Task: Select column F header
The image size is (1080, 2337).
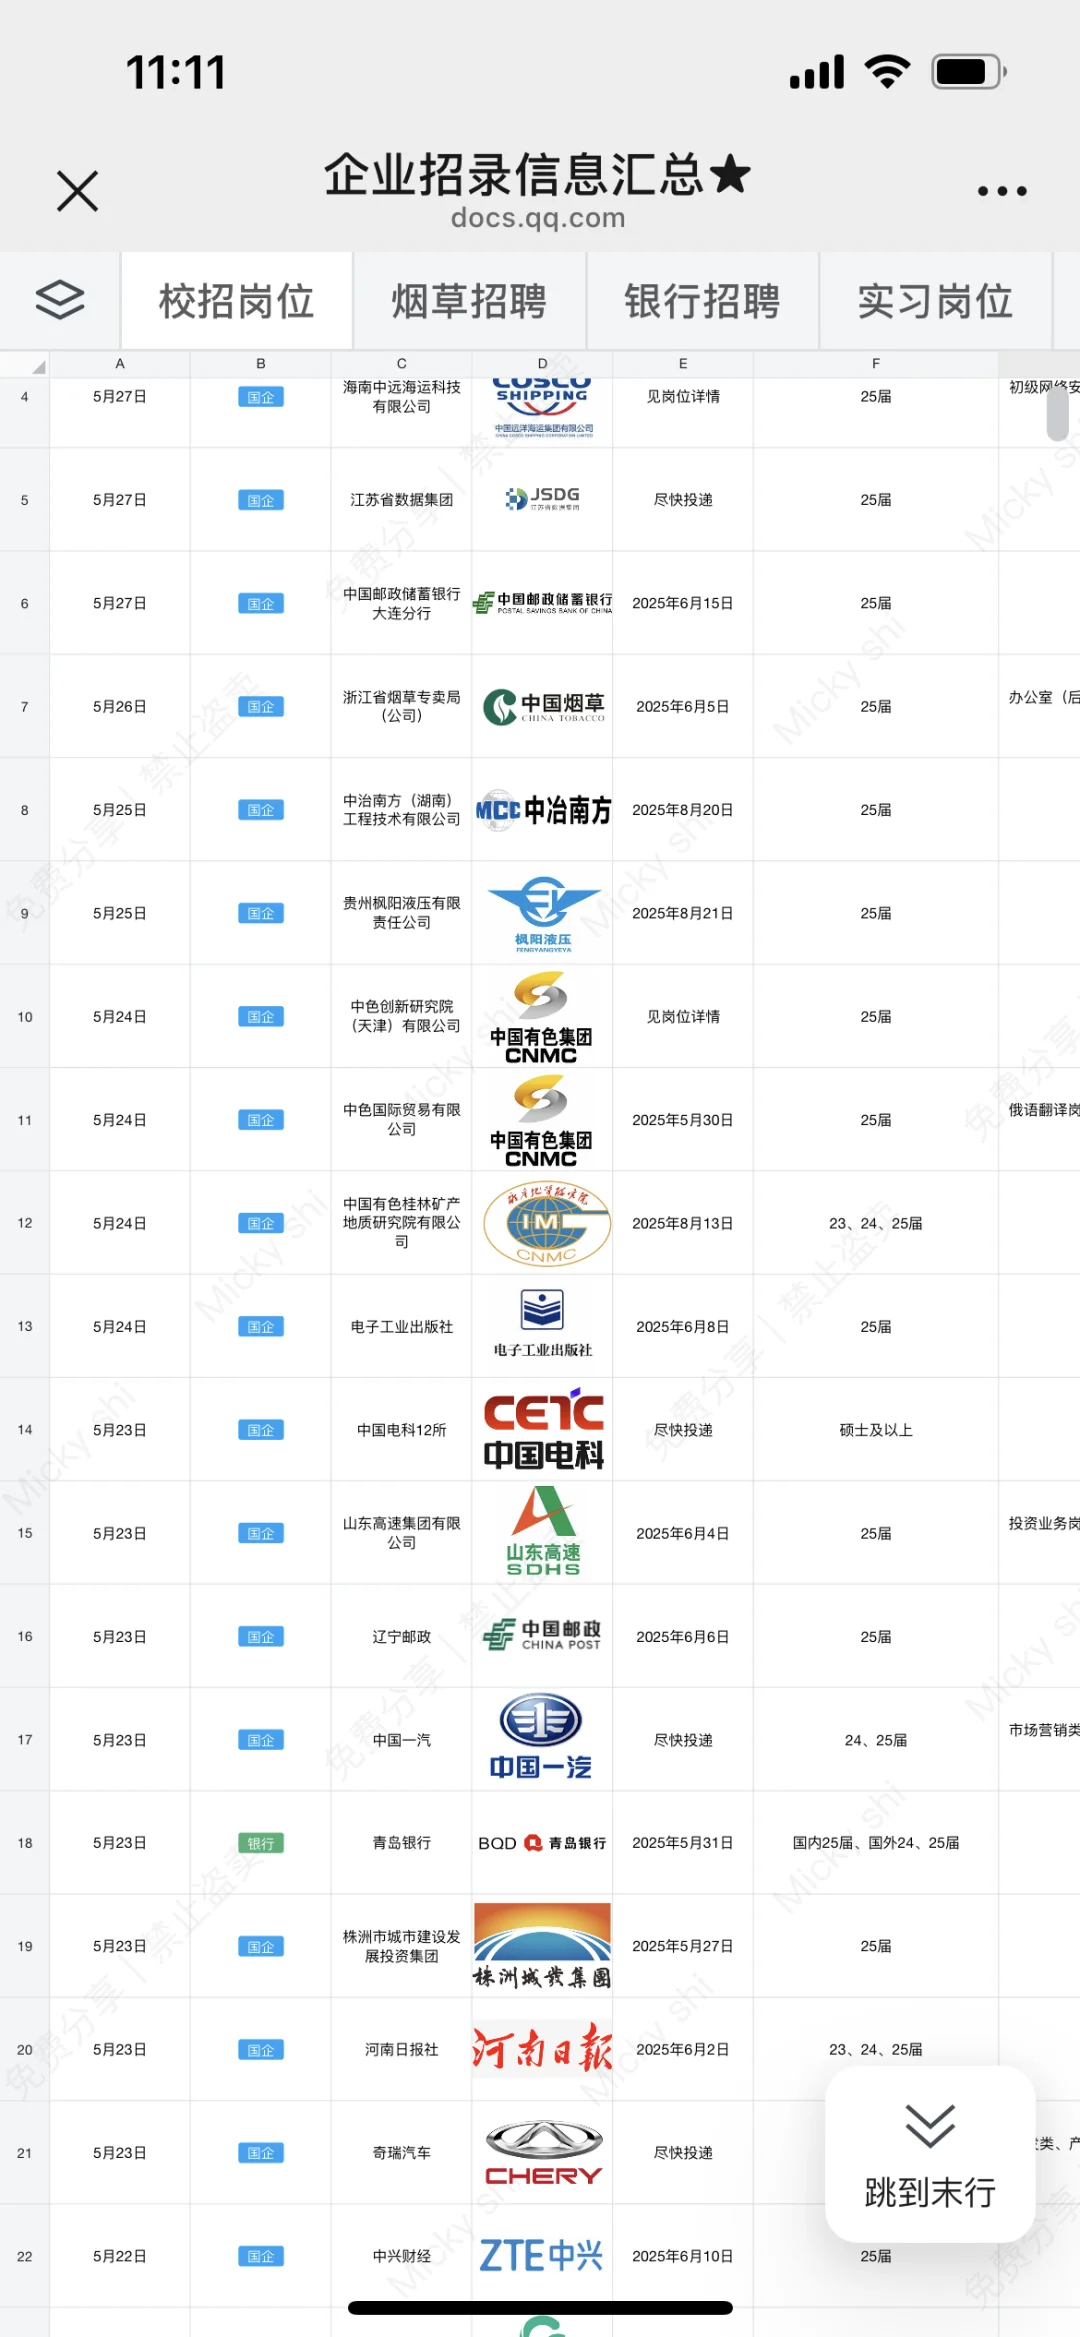Action: pos(876,364)
